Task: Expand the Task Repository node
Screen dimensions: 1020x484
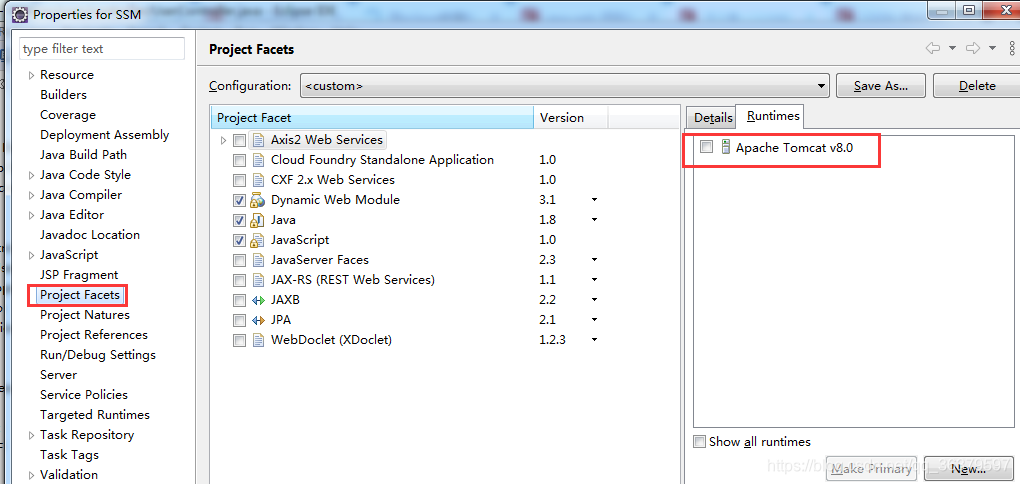Action: pos(31,436)
